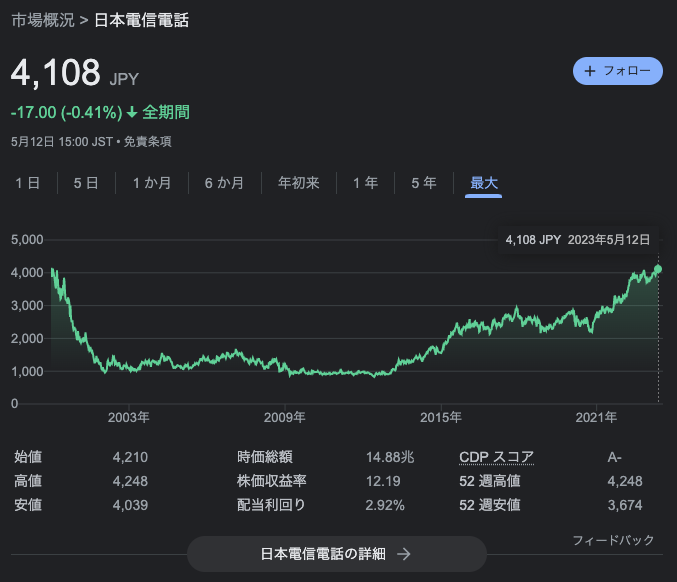Click the フィードバック link

613,540
